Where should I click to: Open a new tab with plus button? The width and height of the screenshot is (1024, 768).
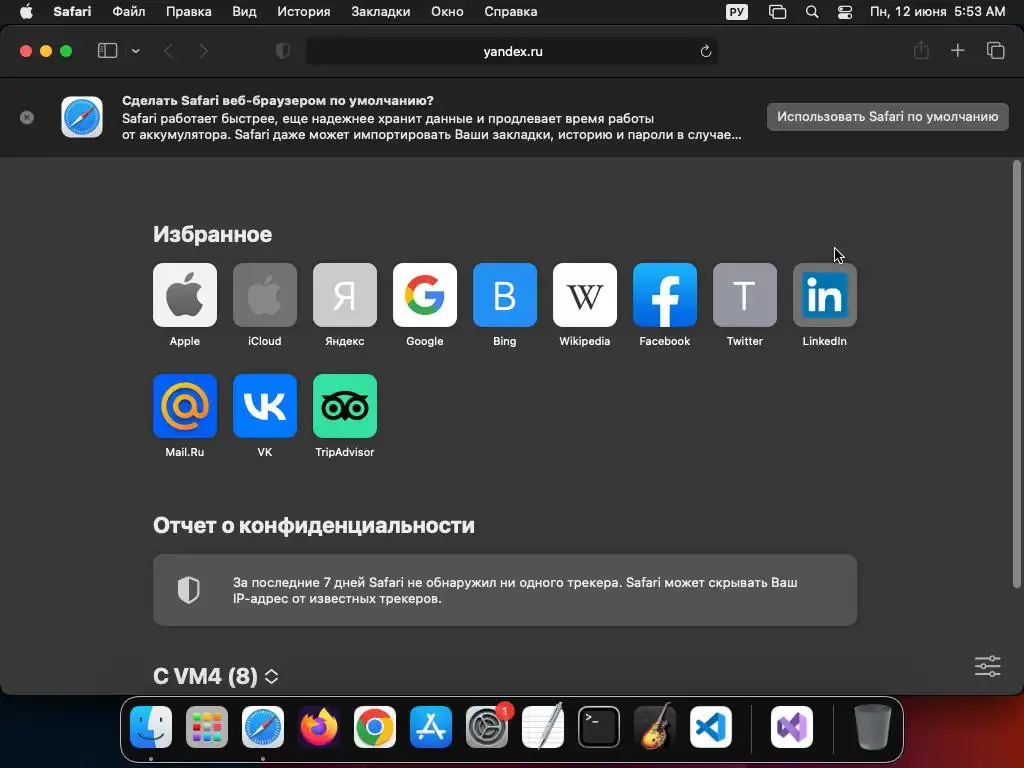coord(957,50)
